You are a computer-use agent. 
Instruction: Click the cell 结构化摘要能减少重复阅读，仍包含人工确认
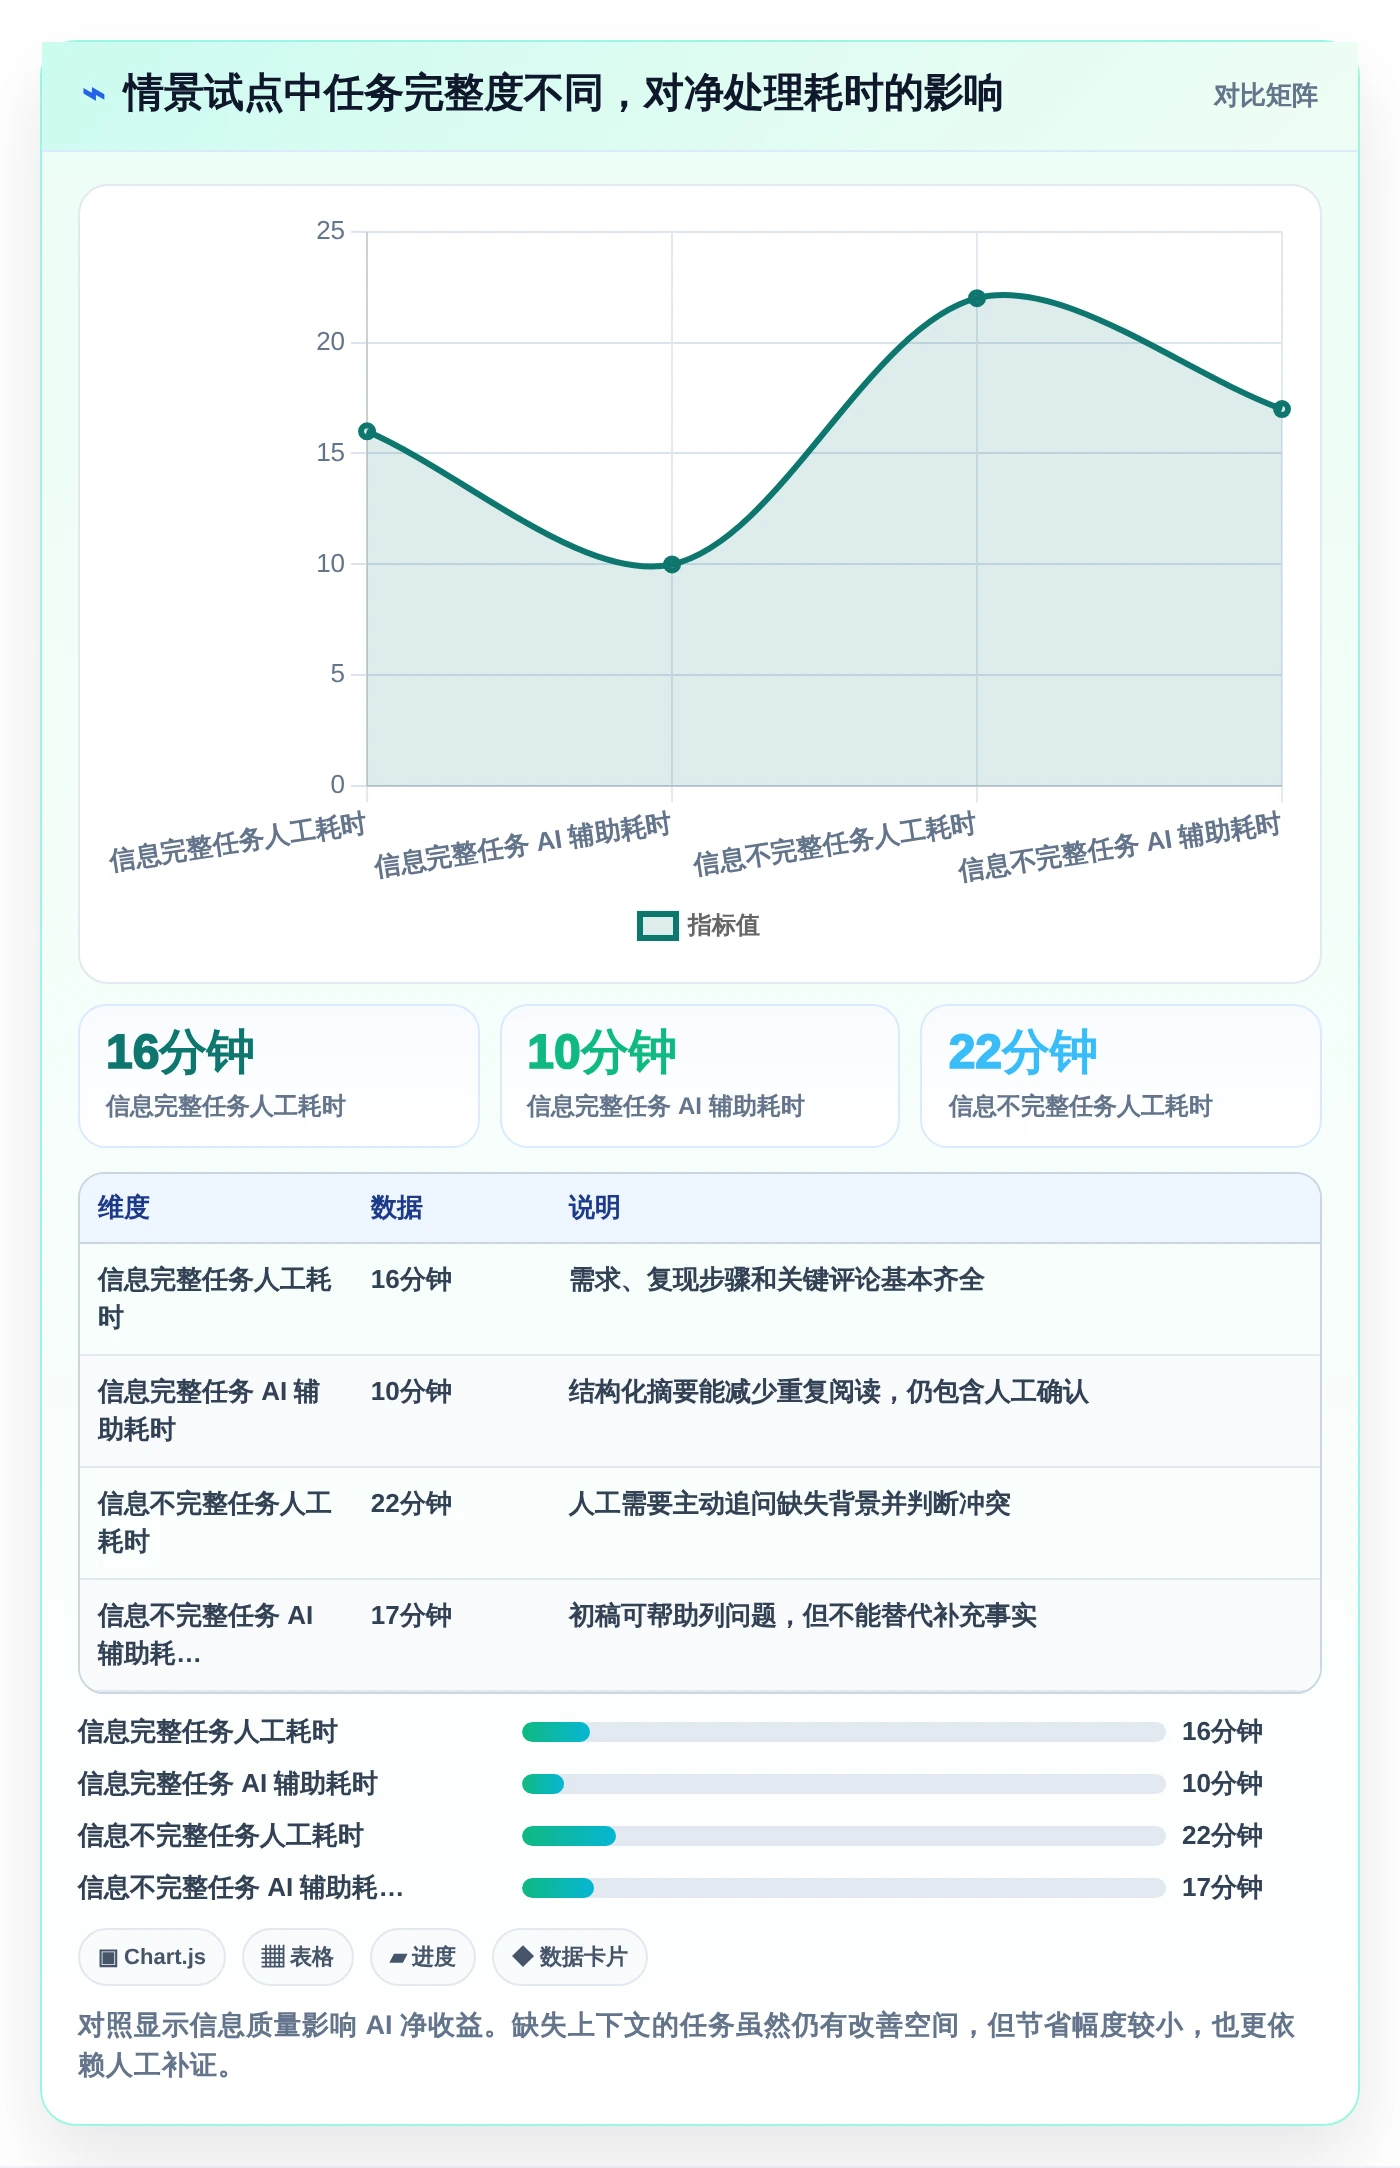click(828, 1392)
